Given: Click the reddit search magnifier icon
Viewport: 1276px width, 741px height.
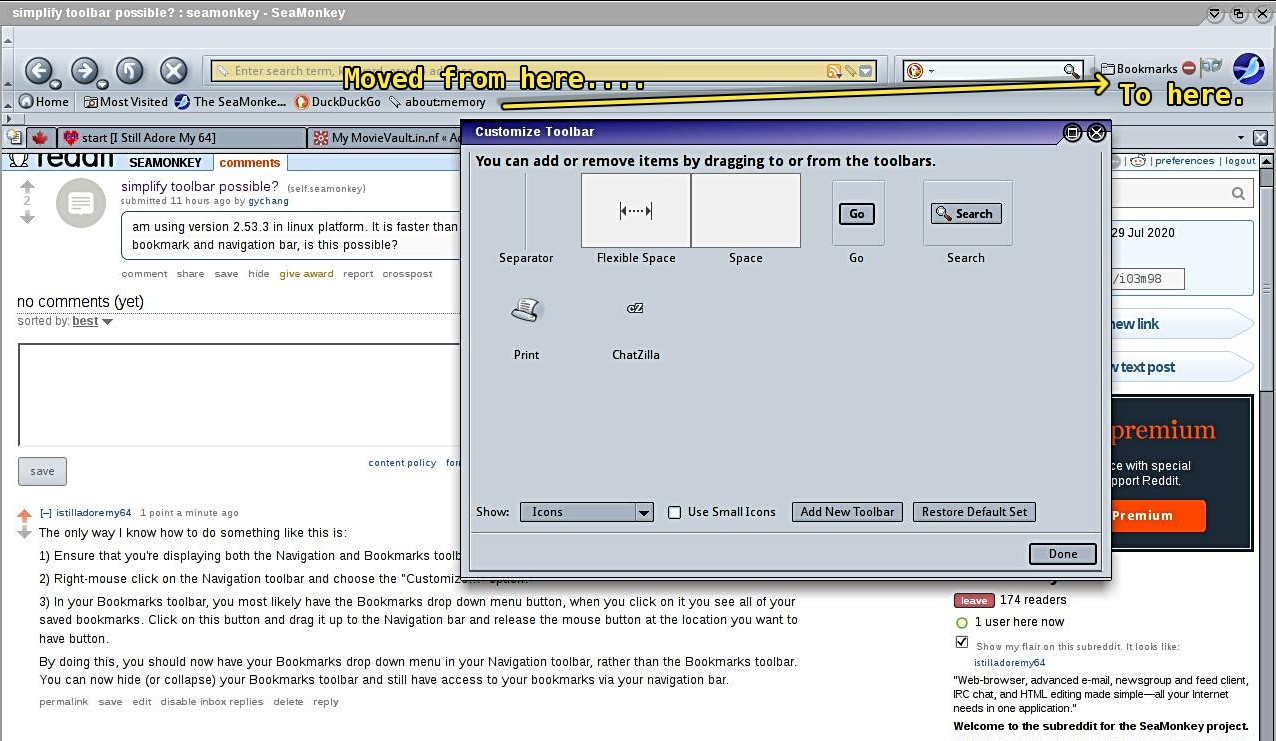Looking at the screenshot, I should (1238, 194).
